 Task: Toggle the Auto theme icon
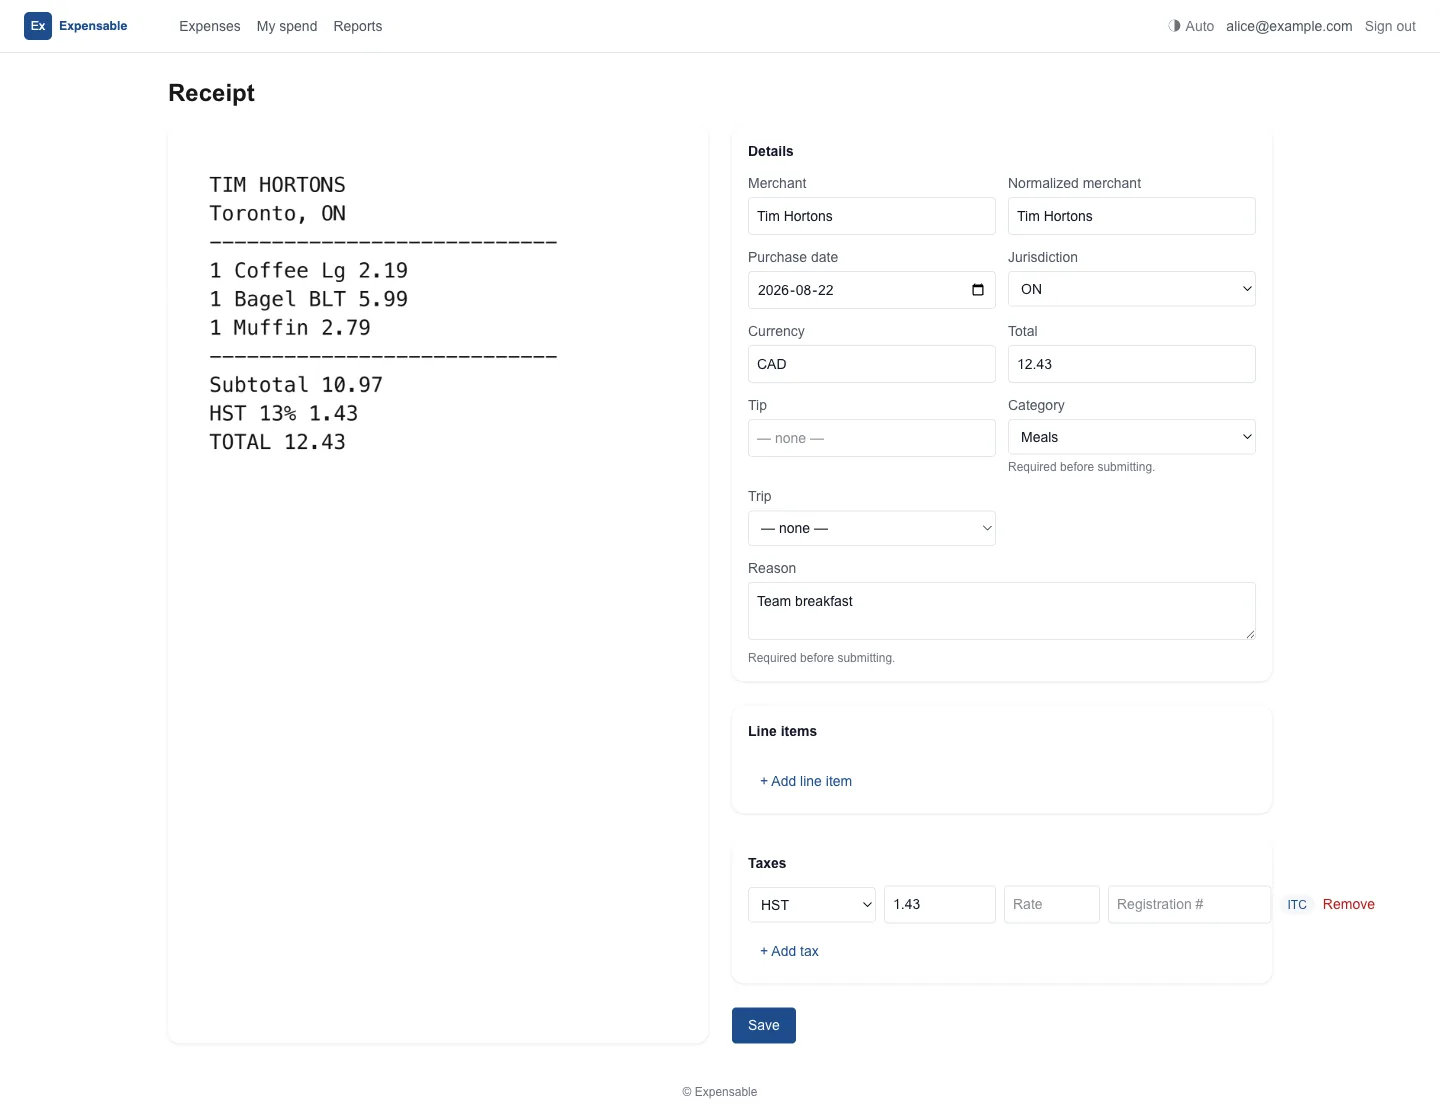click(x=1174, y=26)
